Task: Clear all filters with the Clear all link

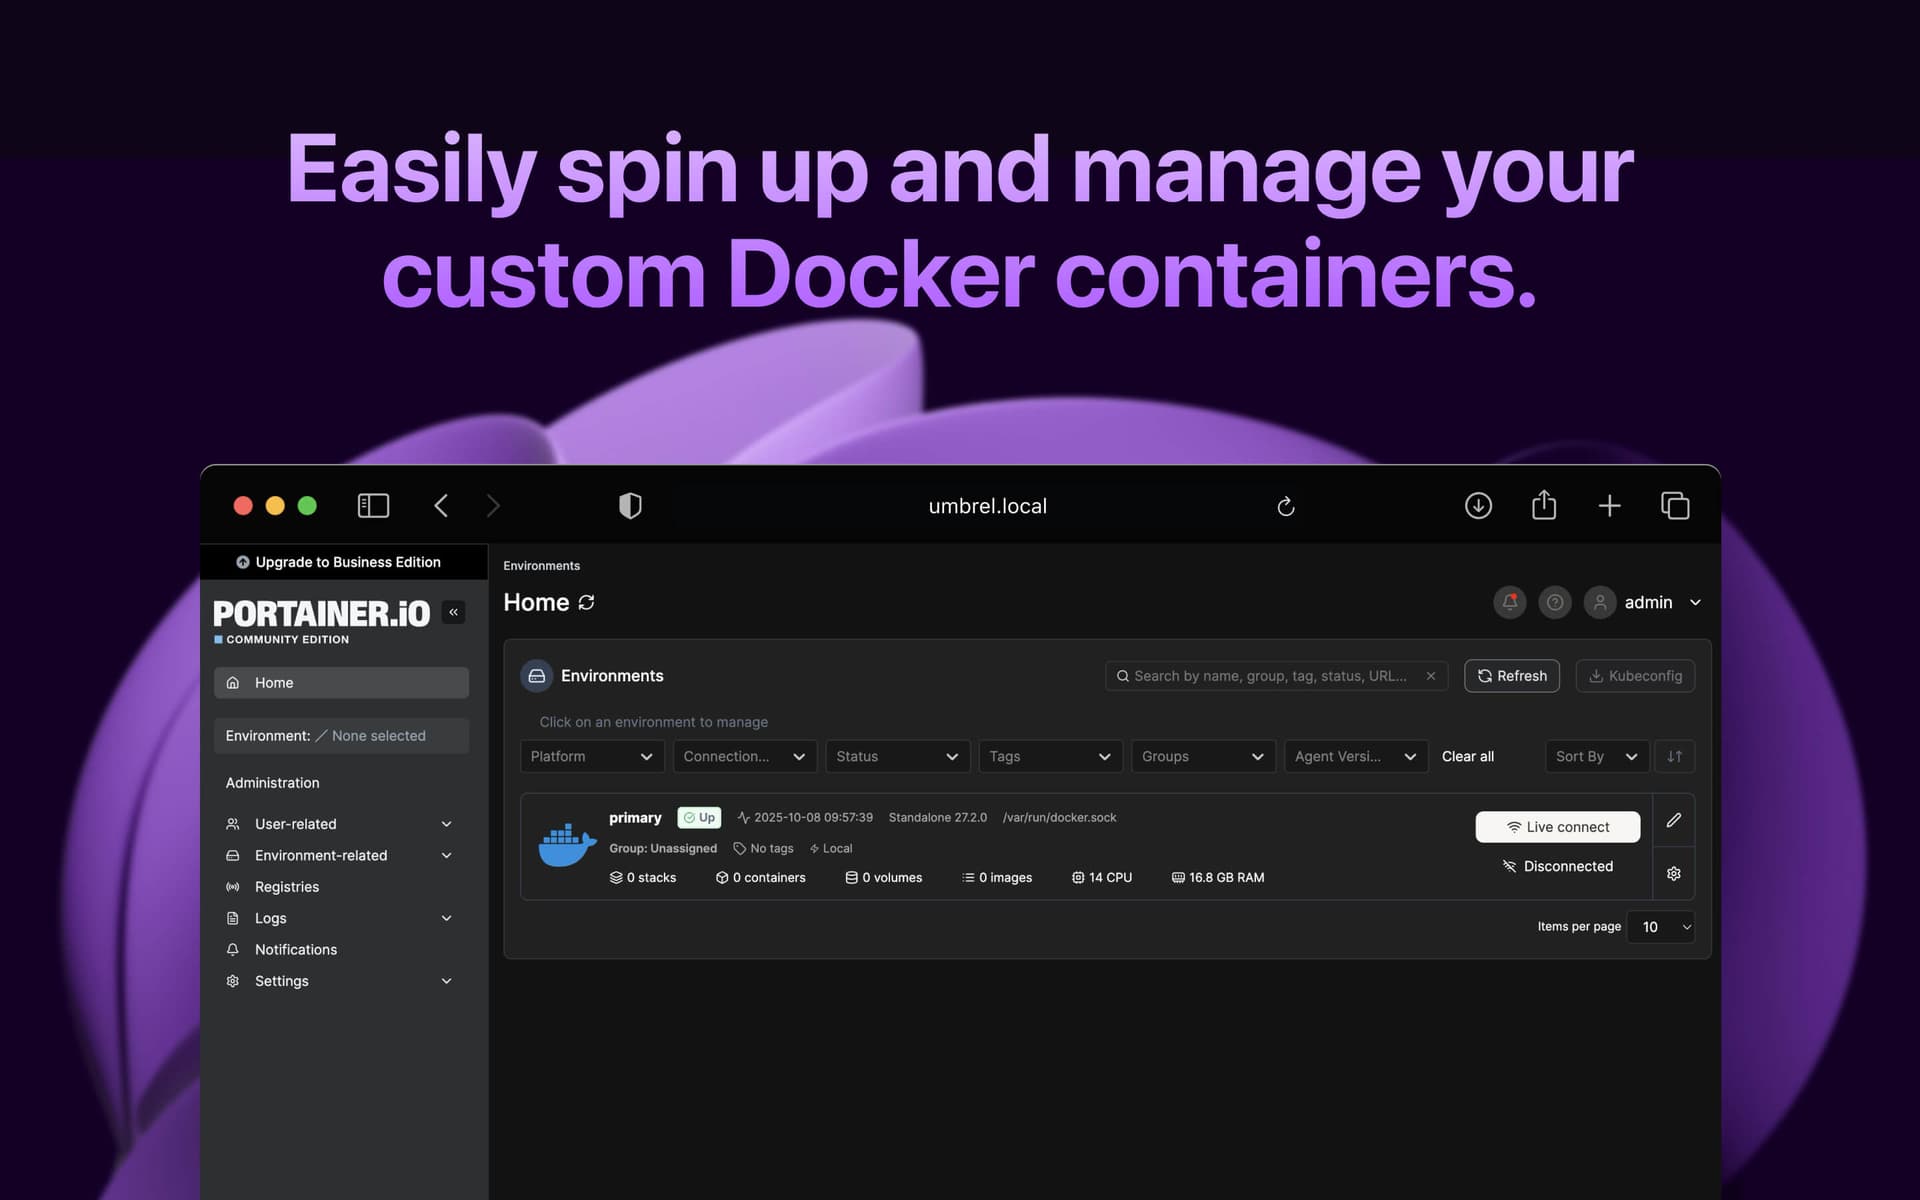Action: click(x=1467, y=756)
